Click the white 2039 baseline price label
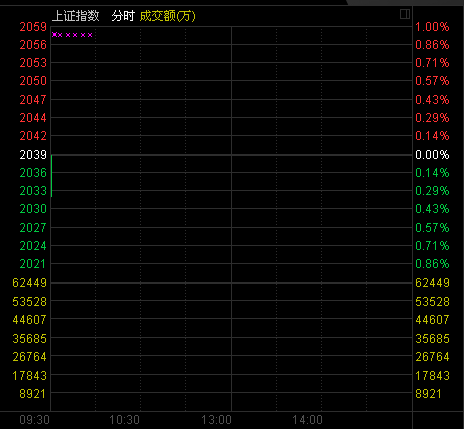 tap(33, 155)
